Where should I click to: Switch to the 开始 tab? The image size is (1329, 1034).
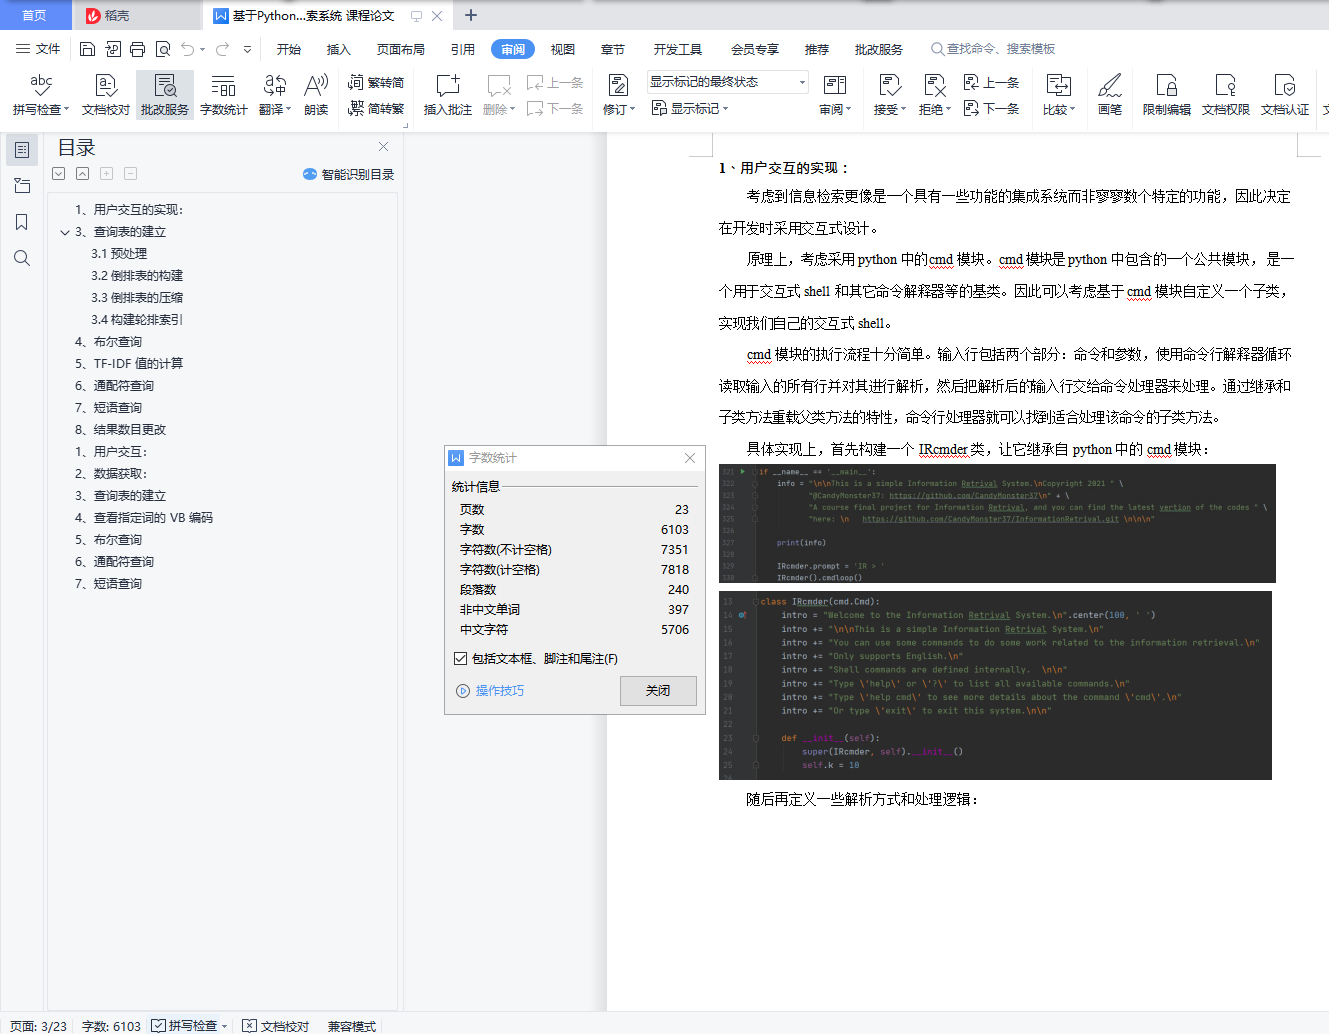click(289, 49)
